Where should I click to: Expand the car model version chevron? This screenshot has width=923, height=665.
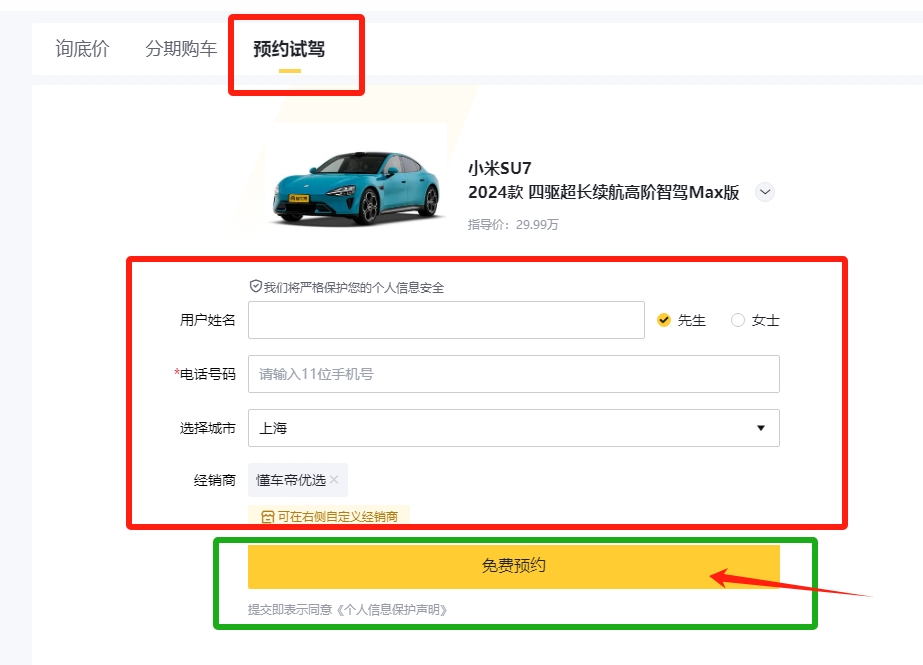(765, 192)
